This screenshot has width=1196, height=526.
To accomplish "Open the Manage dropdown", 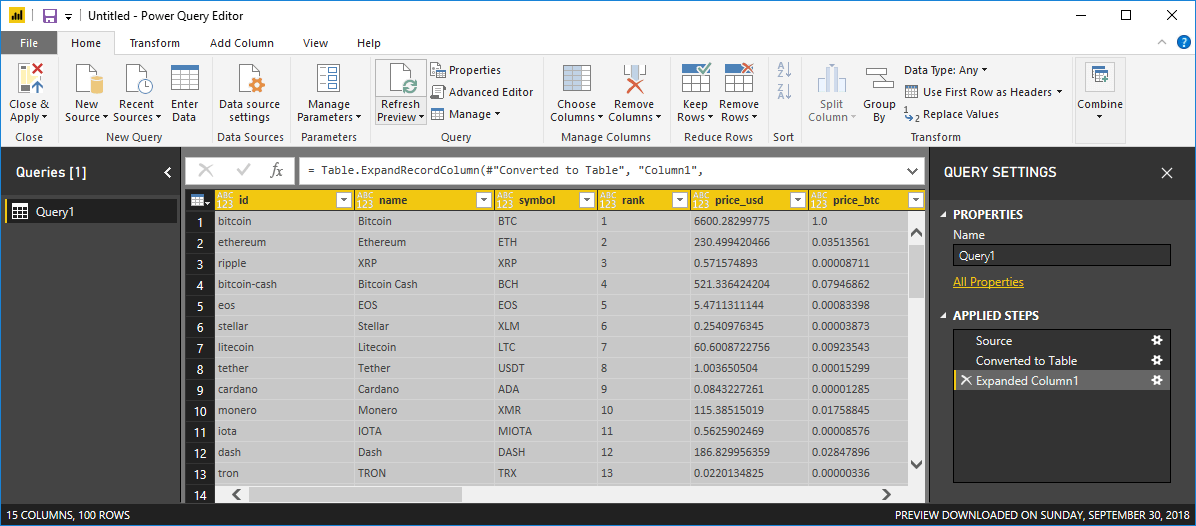I will coord(465,114).
